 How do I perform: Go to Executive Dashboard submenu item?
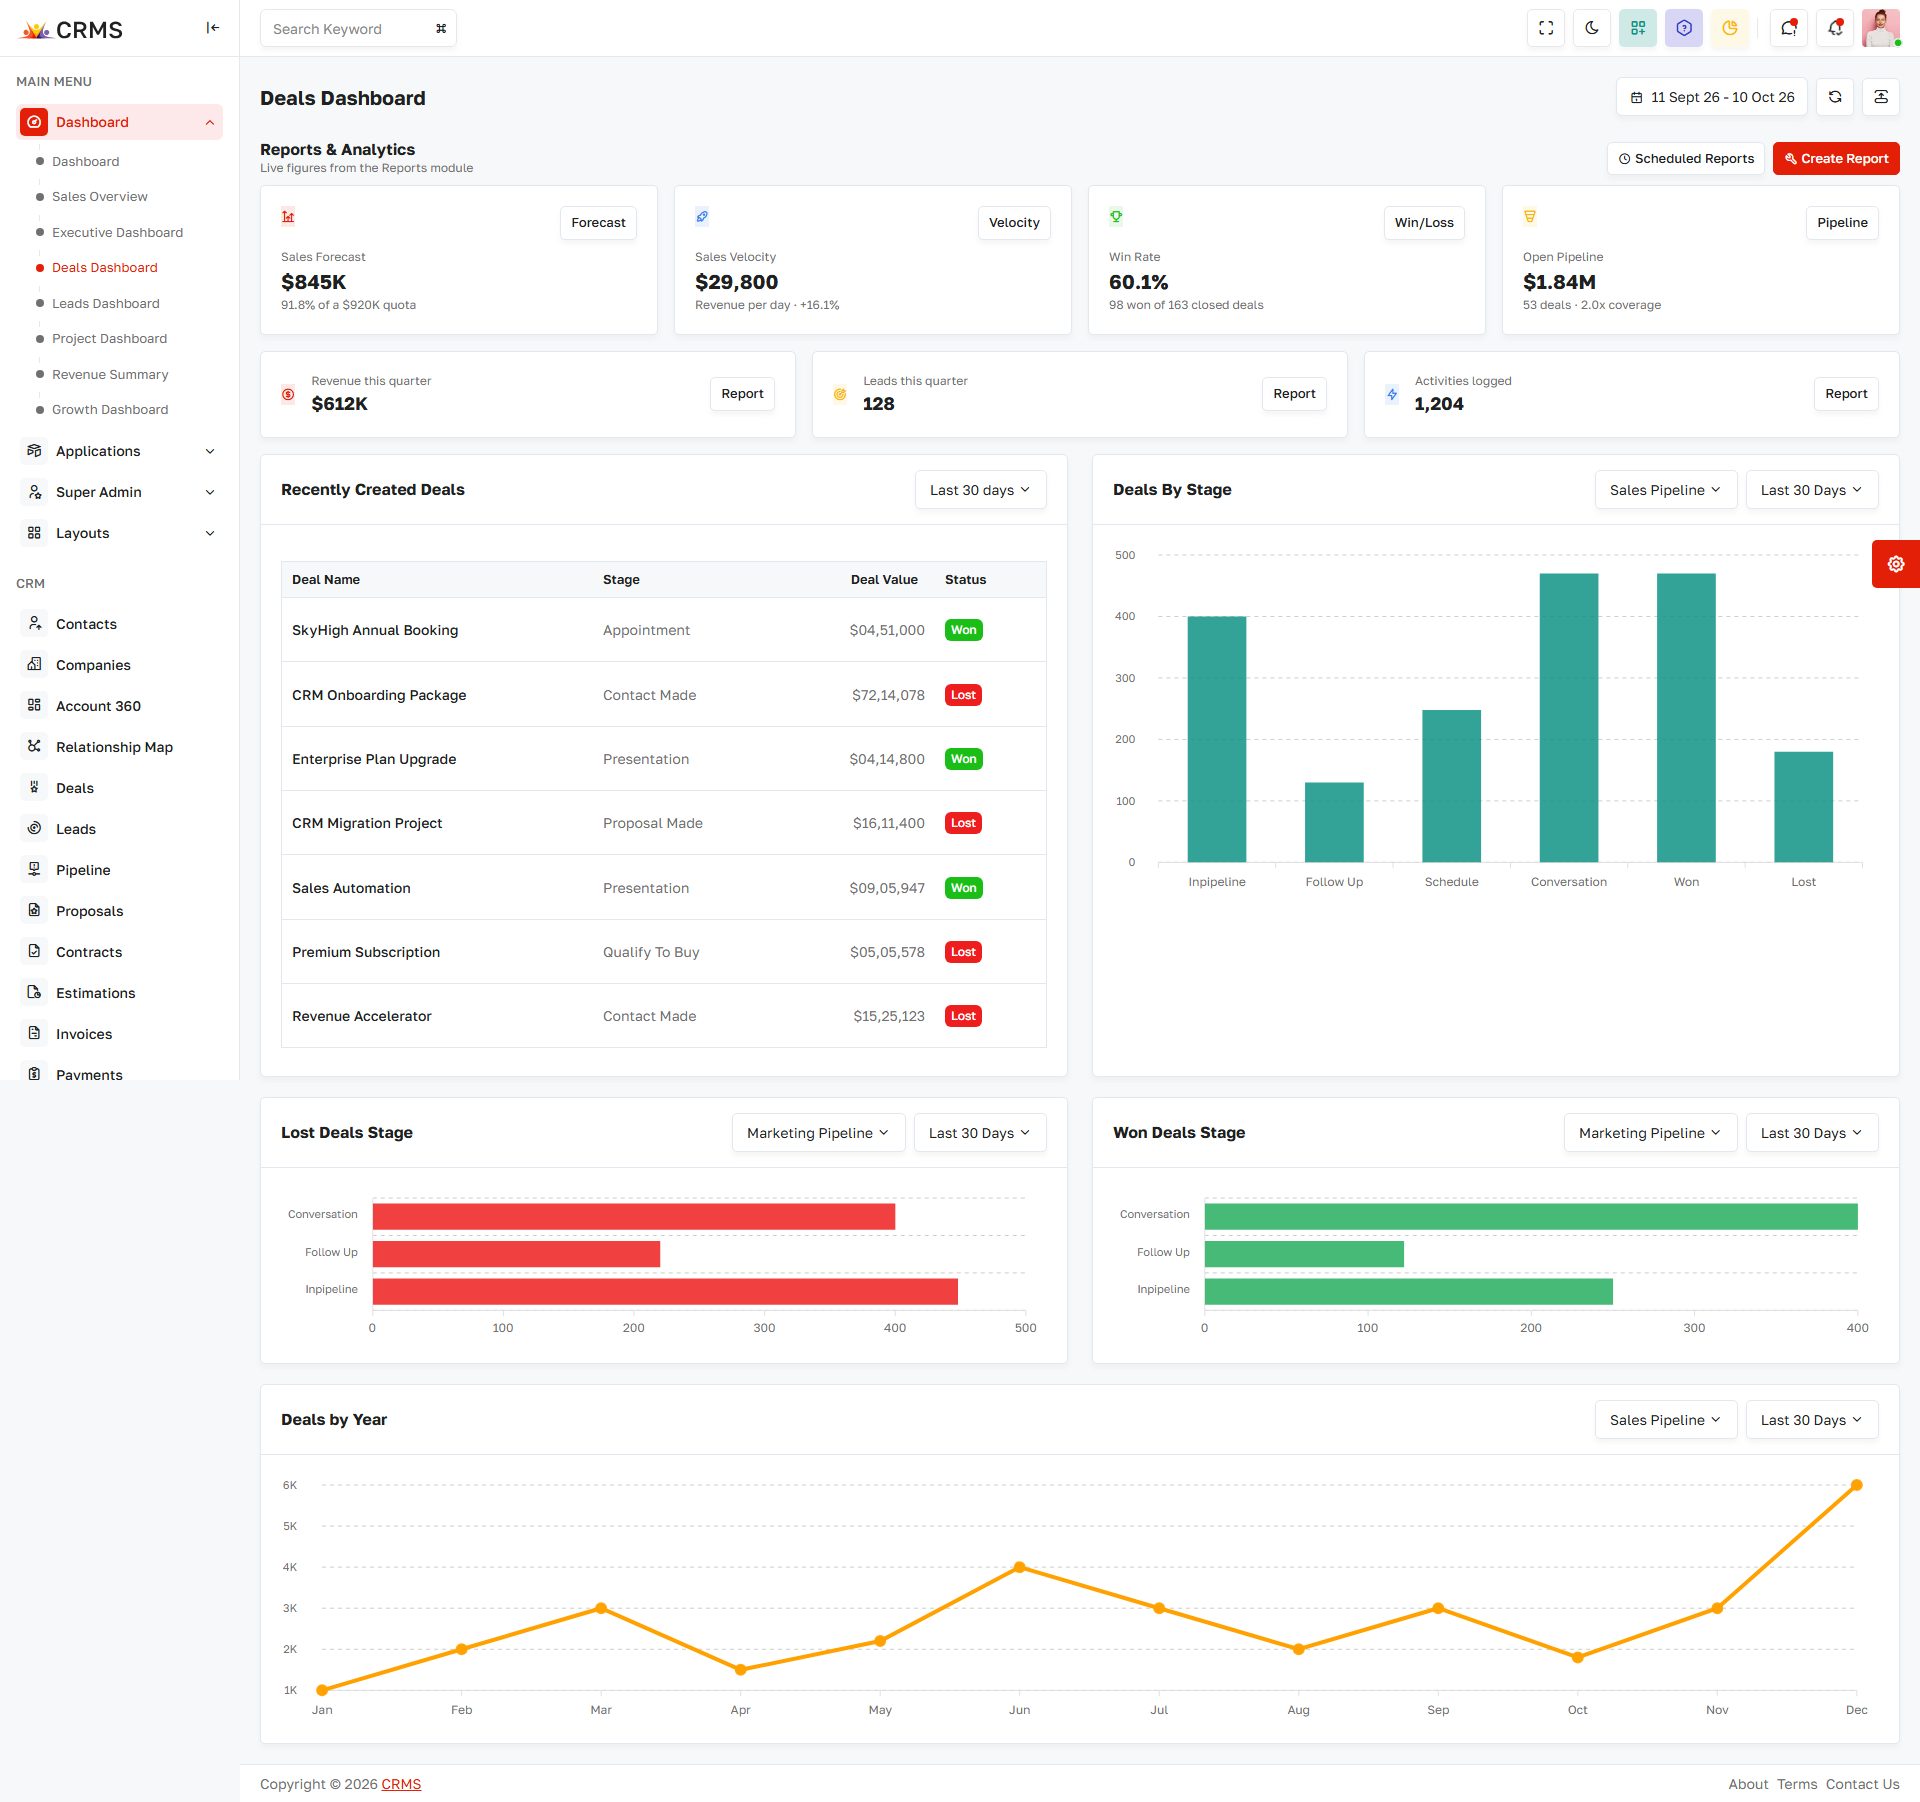(117, 232)
